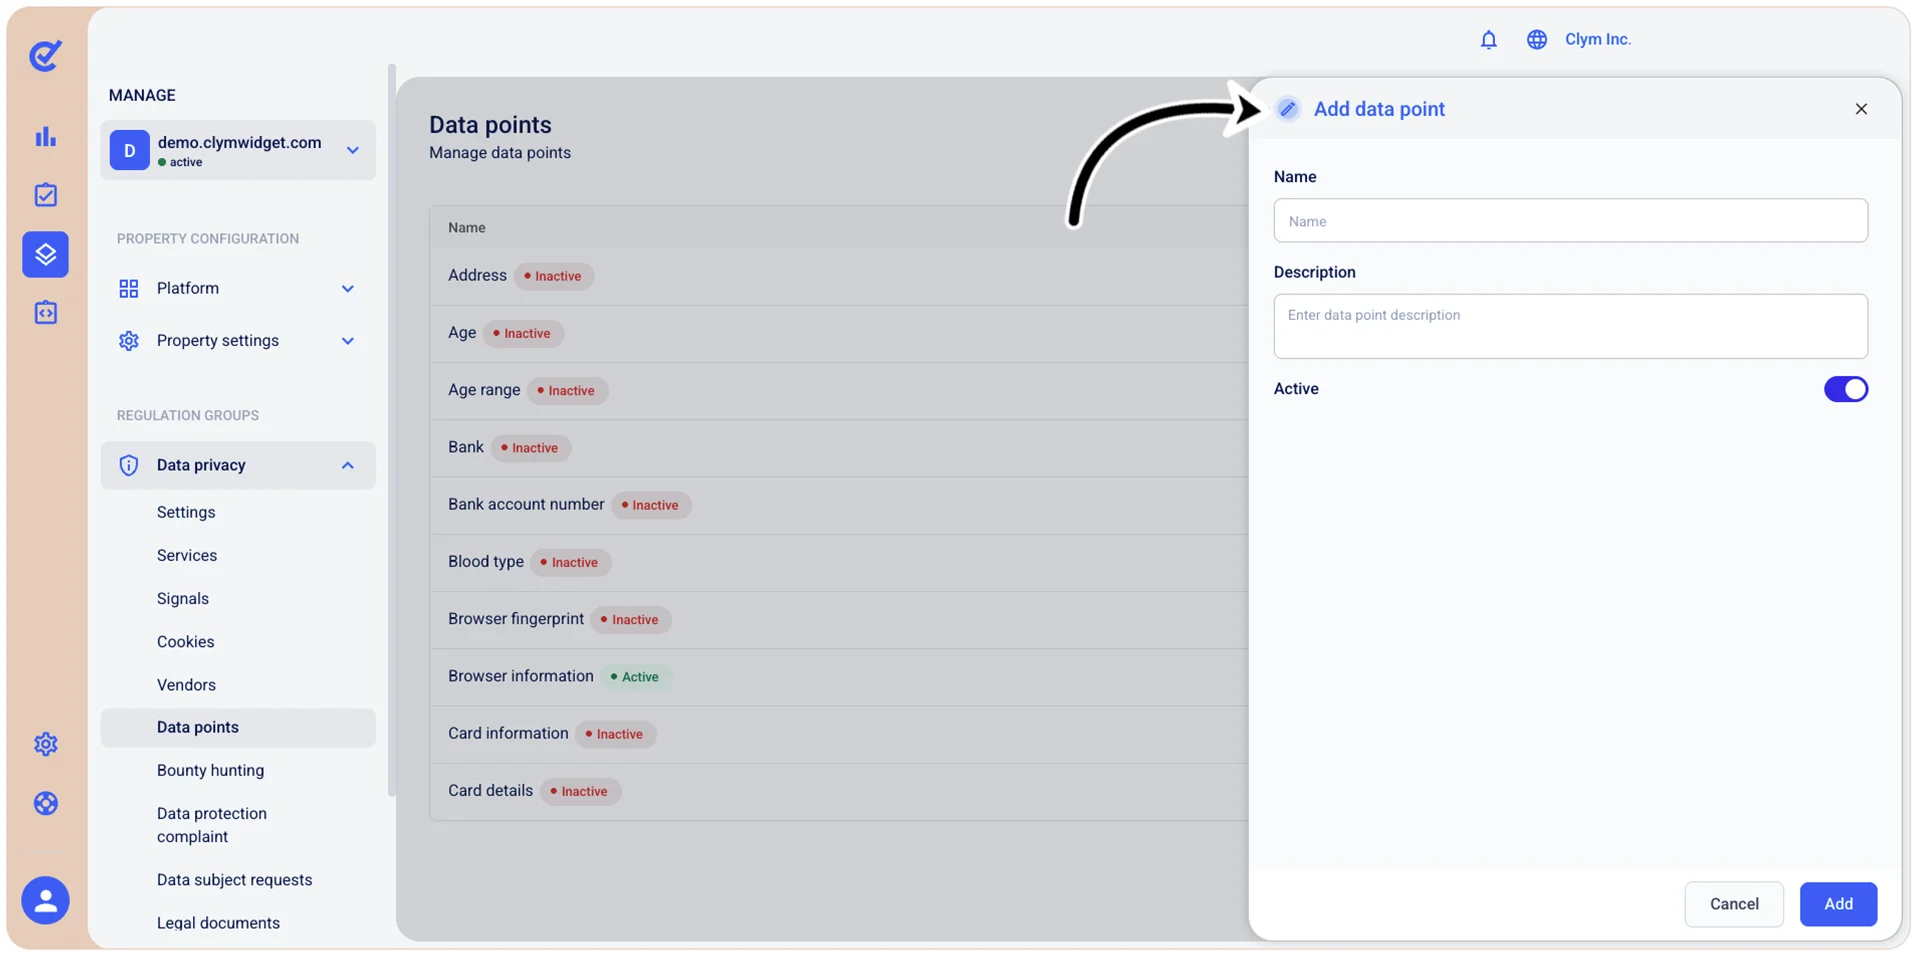Viewport: 1917px width, 955px height.
Task: Open Data subject requests item
Action: (x=234, y=880)
